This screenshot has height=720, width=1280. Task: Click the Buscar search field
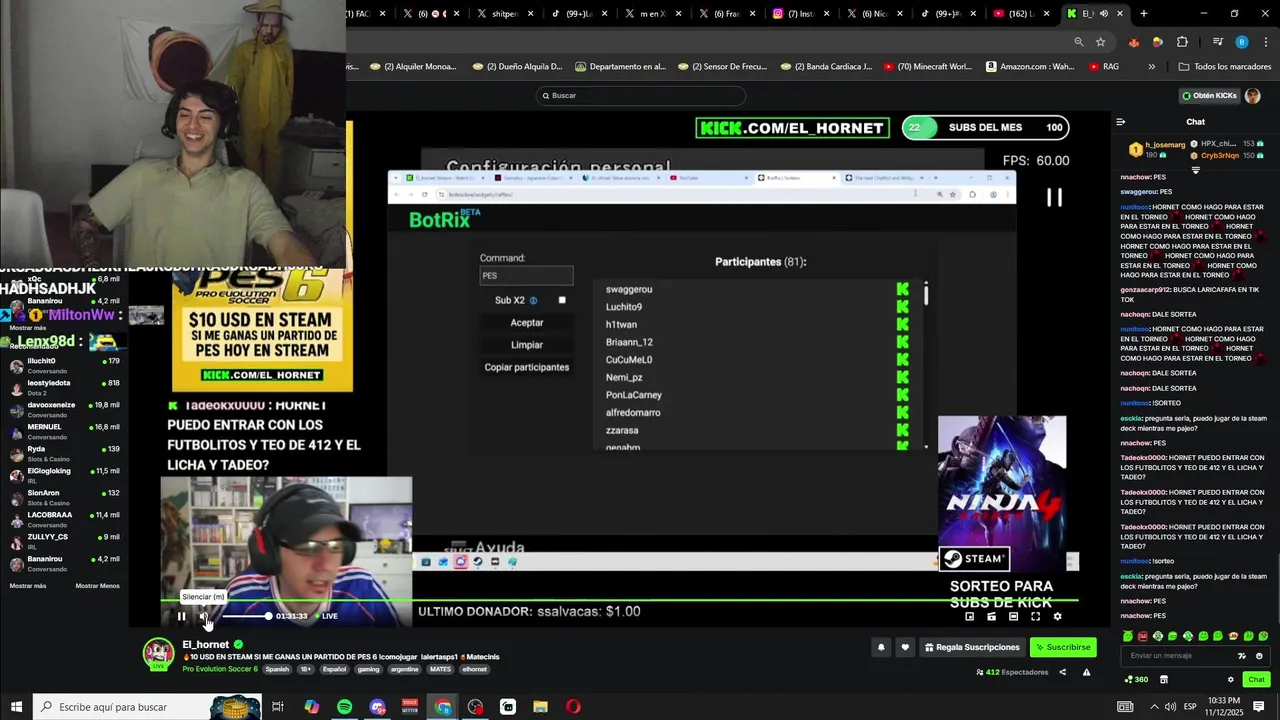[641, 96]
